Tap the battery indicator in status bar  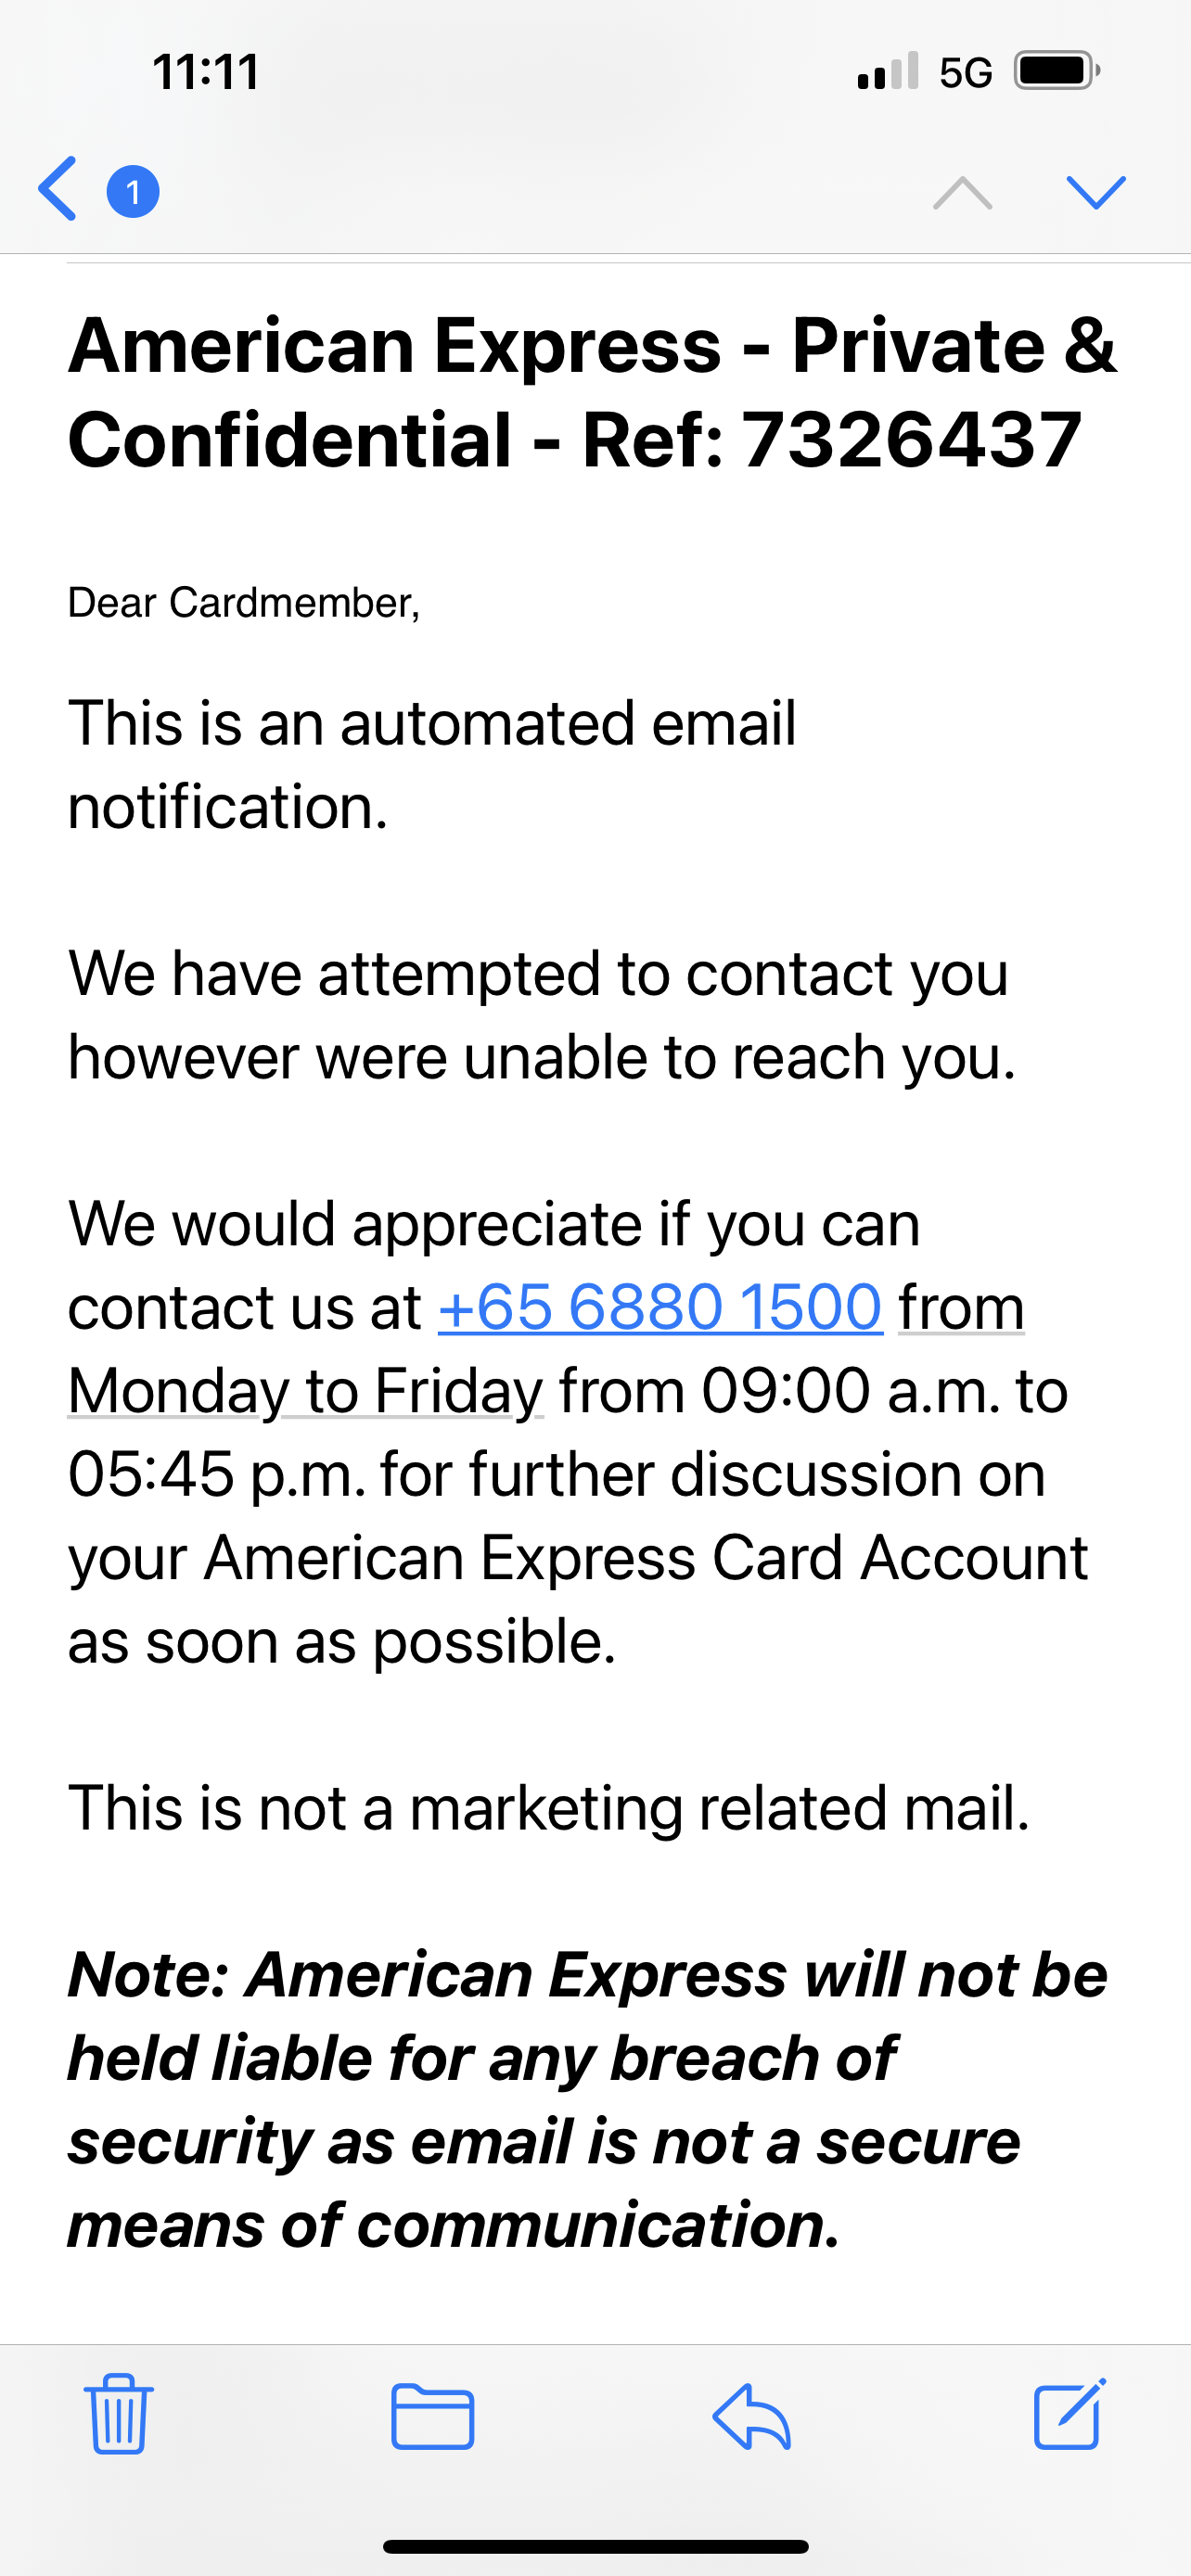pyautogui.click(x=1056, y=72)
